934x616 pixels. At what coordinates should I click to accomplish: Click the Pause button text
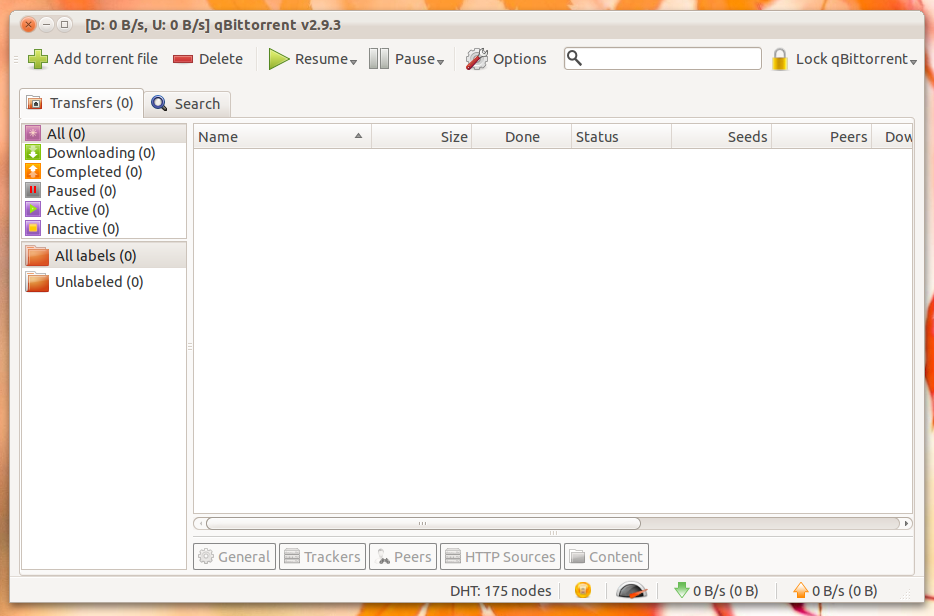[415, 59]
